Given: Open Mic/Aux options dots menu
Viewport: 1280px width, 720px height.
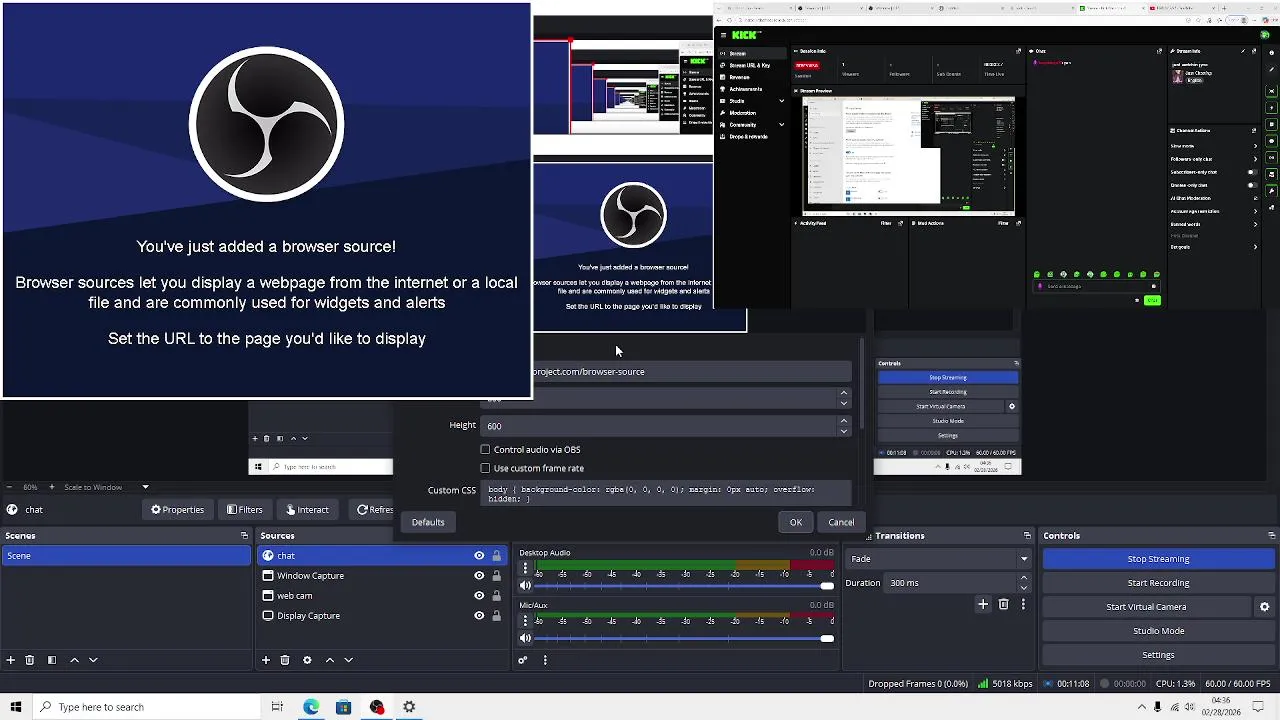Looking at the screenshot, I should click(525, 620).
